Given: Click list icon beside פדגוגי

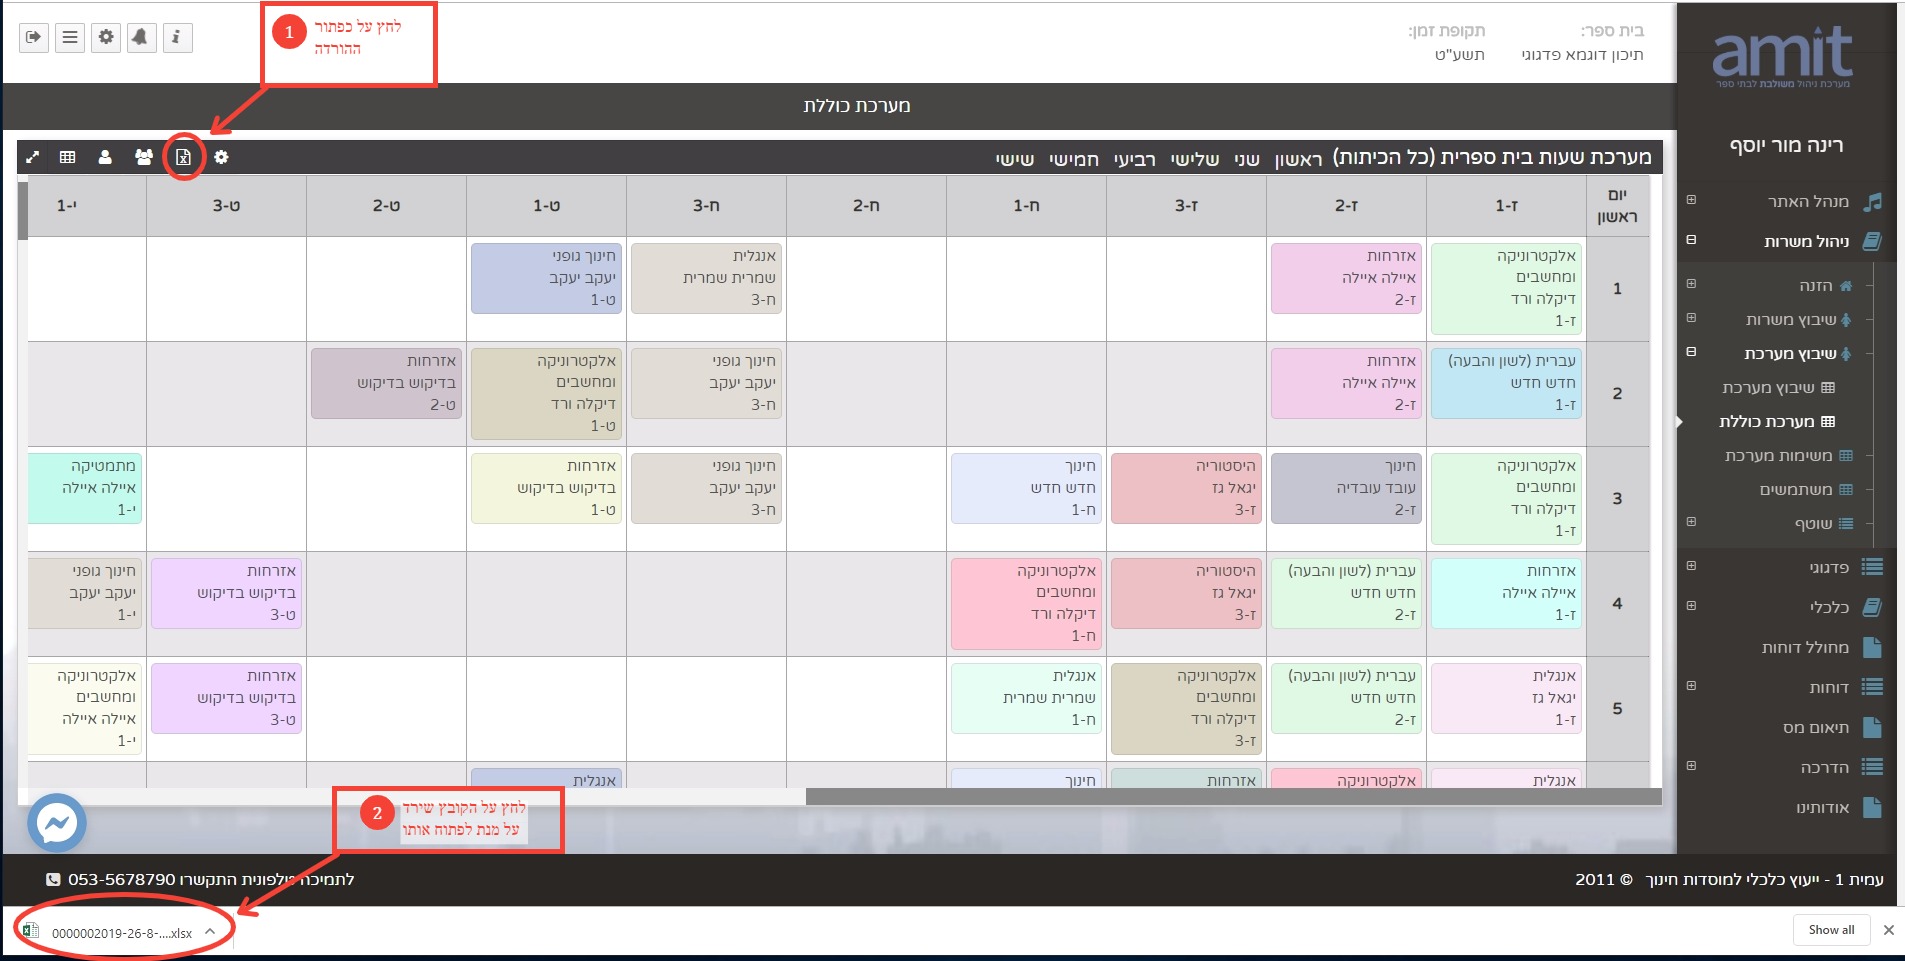Looking at the screenshot, I should [1873, 567].
